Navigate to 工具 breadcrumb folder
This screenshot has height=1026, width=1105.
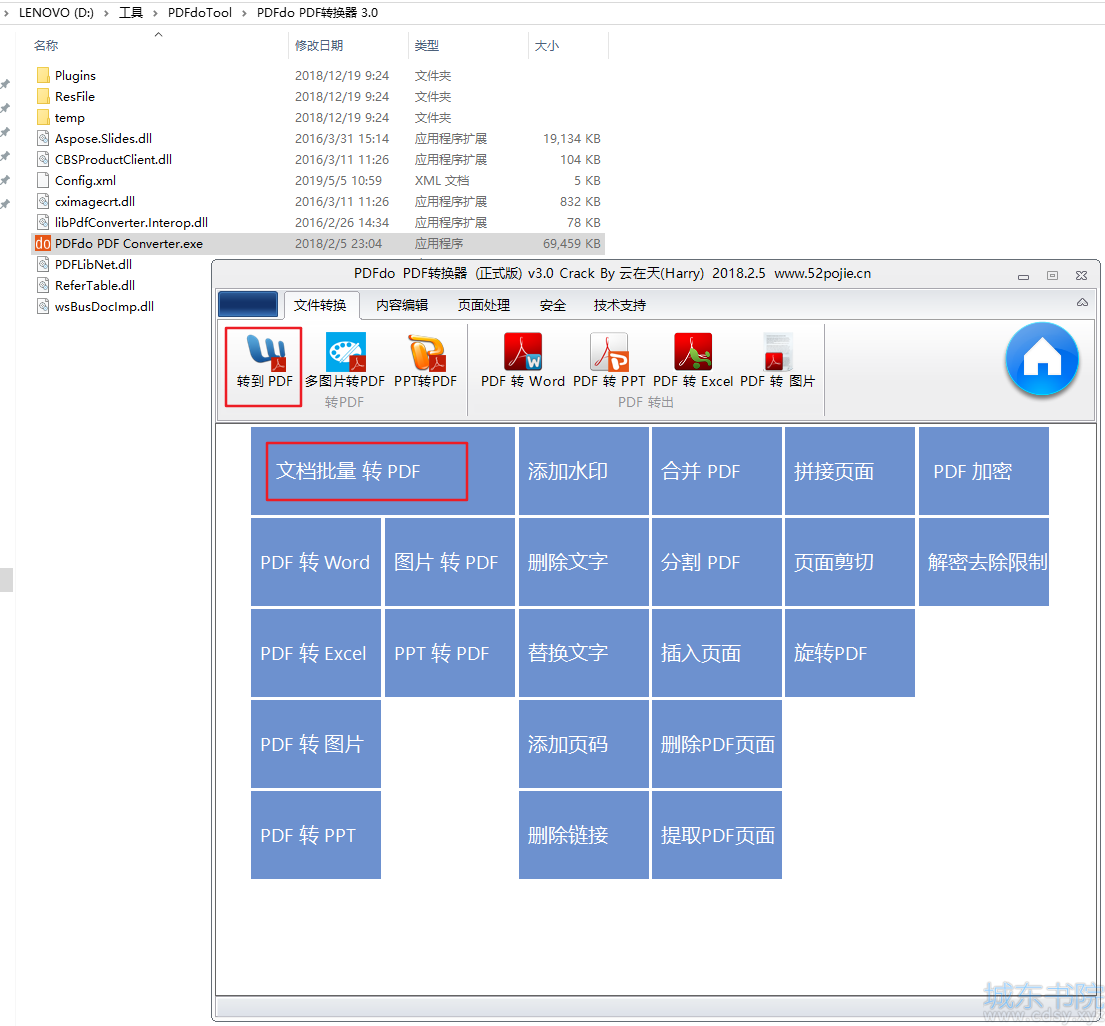[x=131, y=13]
